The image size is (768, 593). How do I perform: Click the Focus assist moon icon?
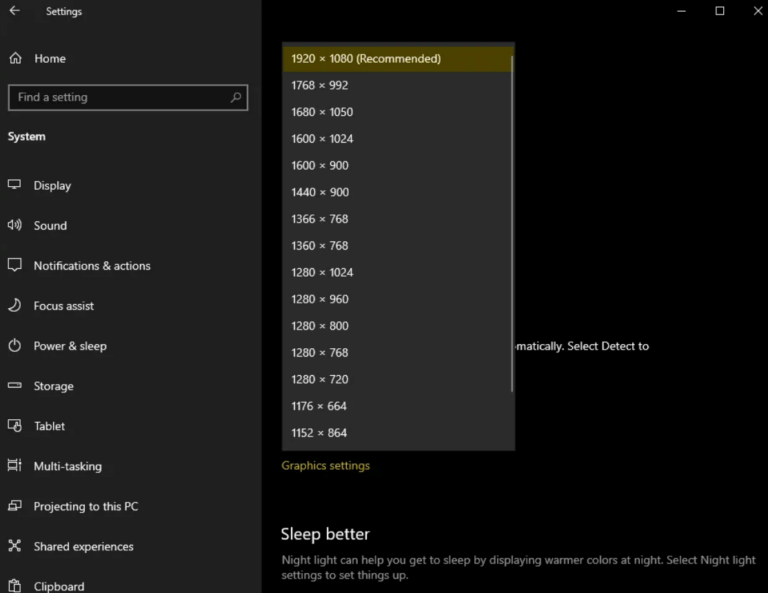tap(14, 305)
